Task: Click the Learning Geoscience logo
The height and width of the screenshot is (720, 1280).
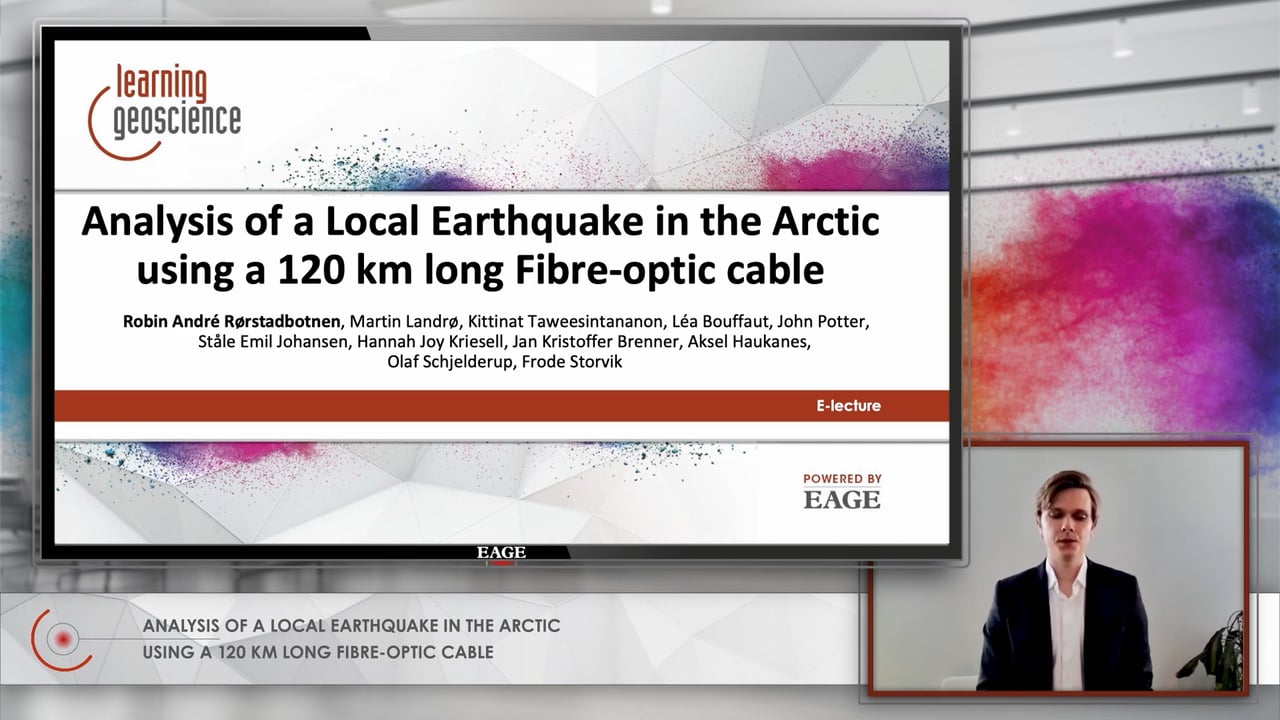Action: tap(165, 110)
